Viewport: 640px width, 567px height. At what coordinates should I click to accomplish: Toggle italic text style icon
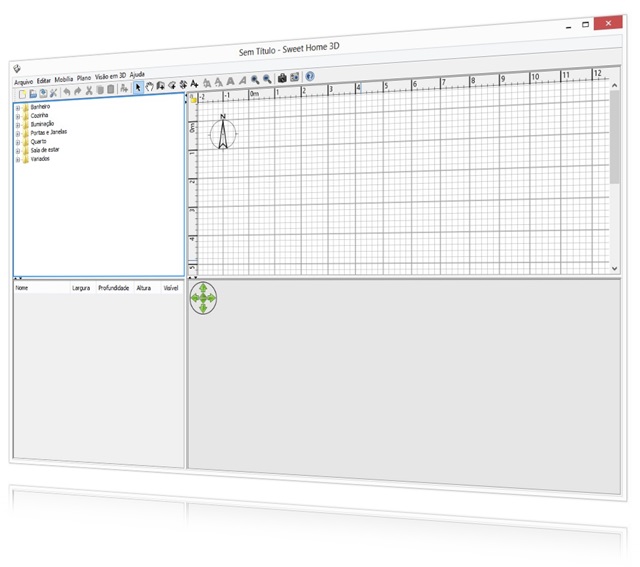click(x=242, y=80)
